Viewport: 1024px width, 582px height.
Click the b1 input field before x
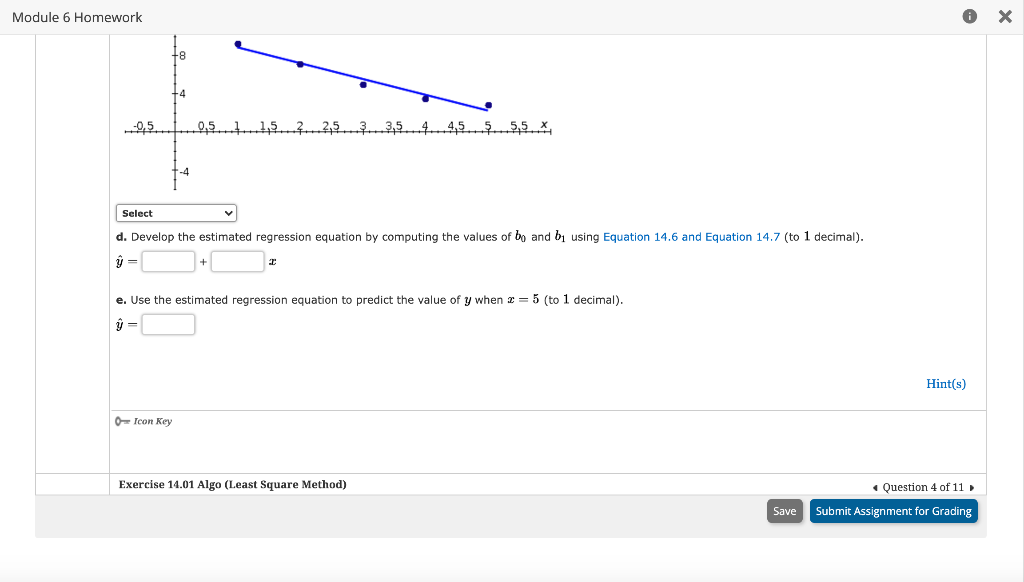[236, 261]
